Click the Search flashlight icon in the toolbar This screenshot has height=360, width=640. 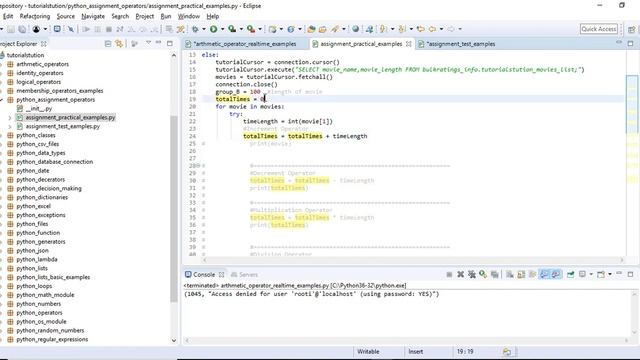point(335,29)
